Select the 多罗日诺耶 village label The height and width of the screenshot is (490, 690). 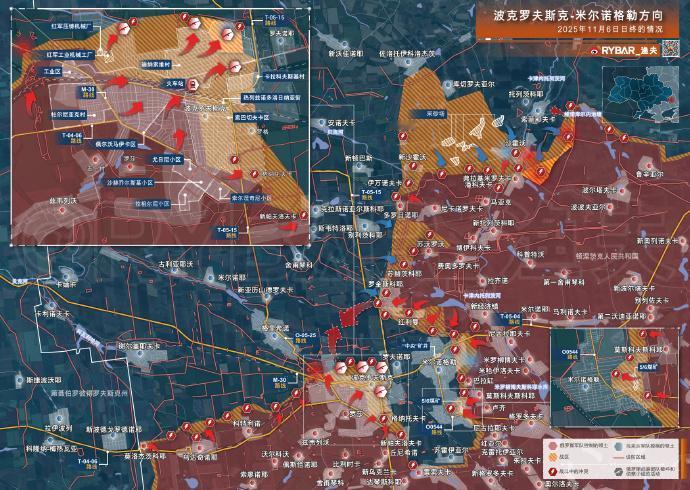point(400,216)
